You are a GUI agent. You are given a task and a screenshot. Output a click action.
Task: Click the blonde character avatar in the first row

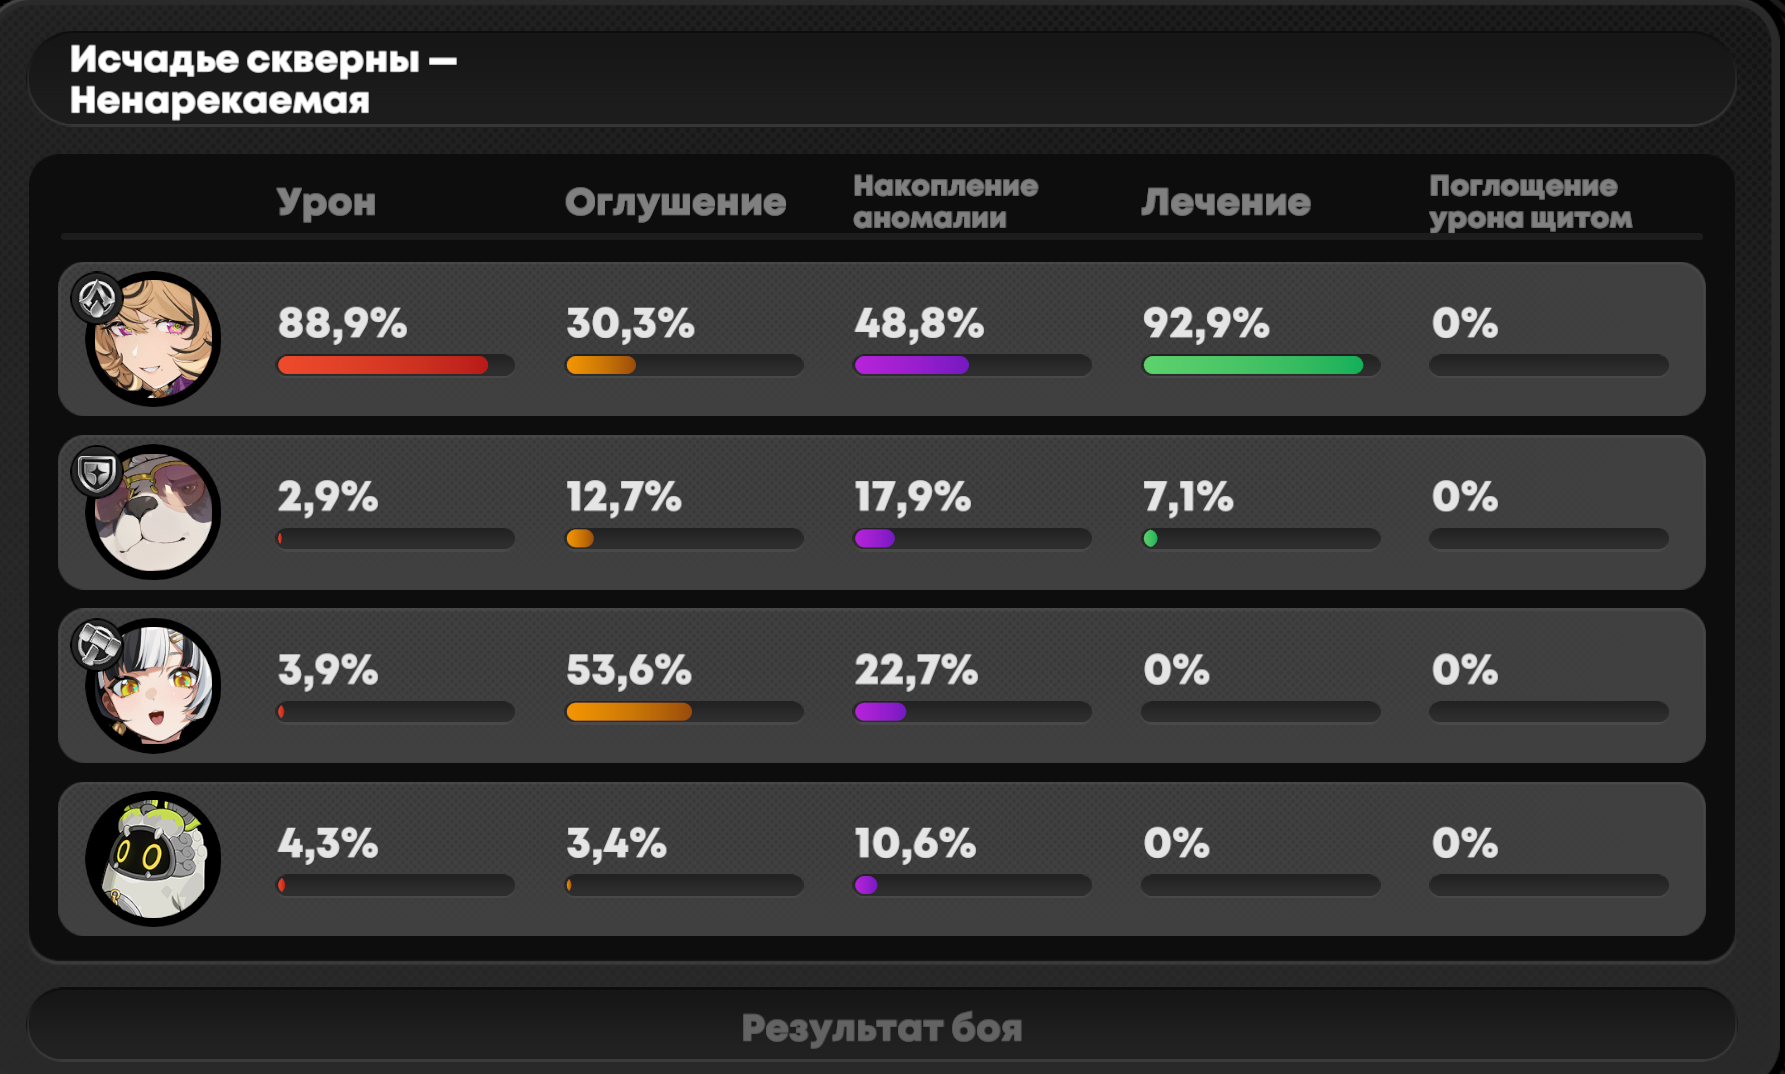[156, 342]
